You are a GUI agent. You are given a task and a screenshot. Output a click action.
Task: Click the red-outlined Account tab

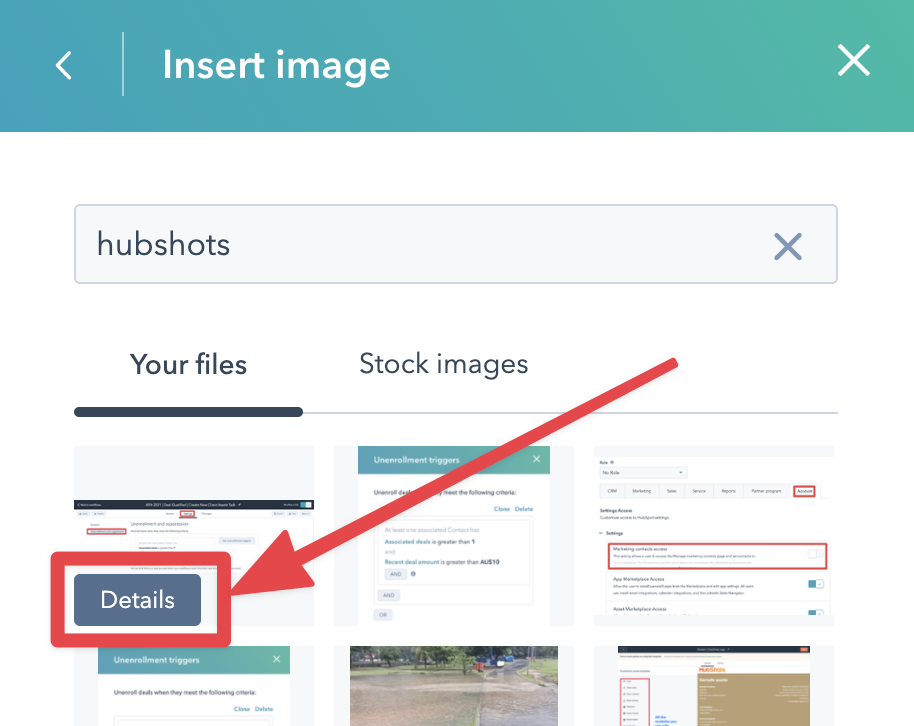point(804,491)
